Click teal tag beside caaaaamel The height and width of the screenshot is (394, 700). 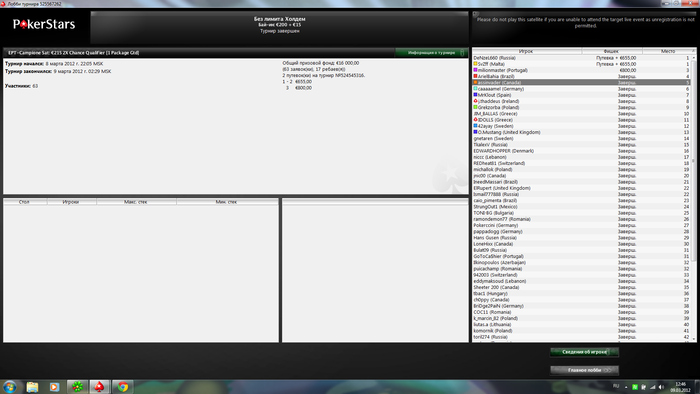475,89
